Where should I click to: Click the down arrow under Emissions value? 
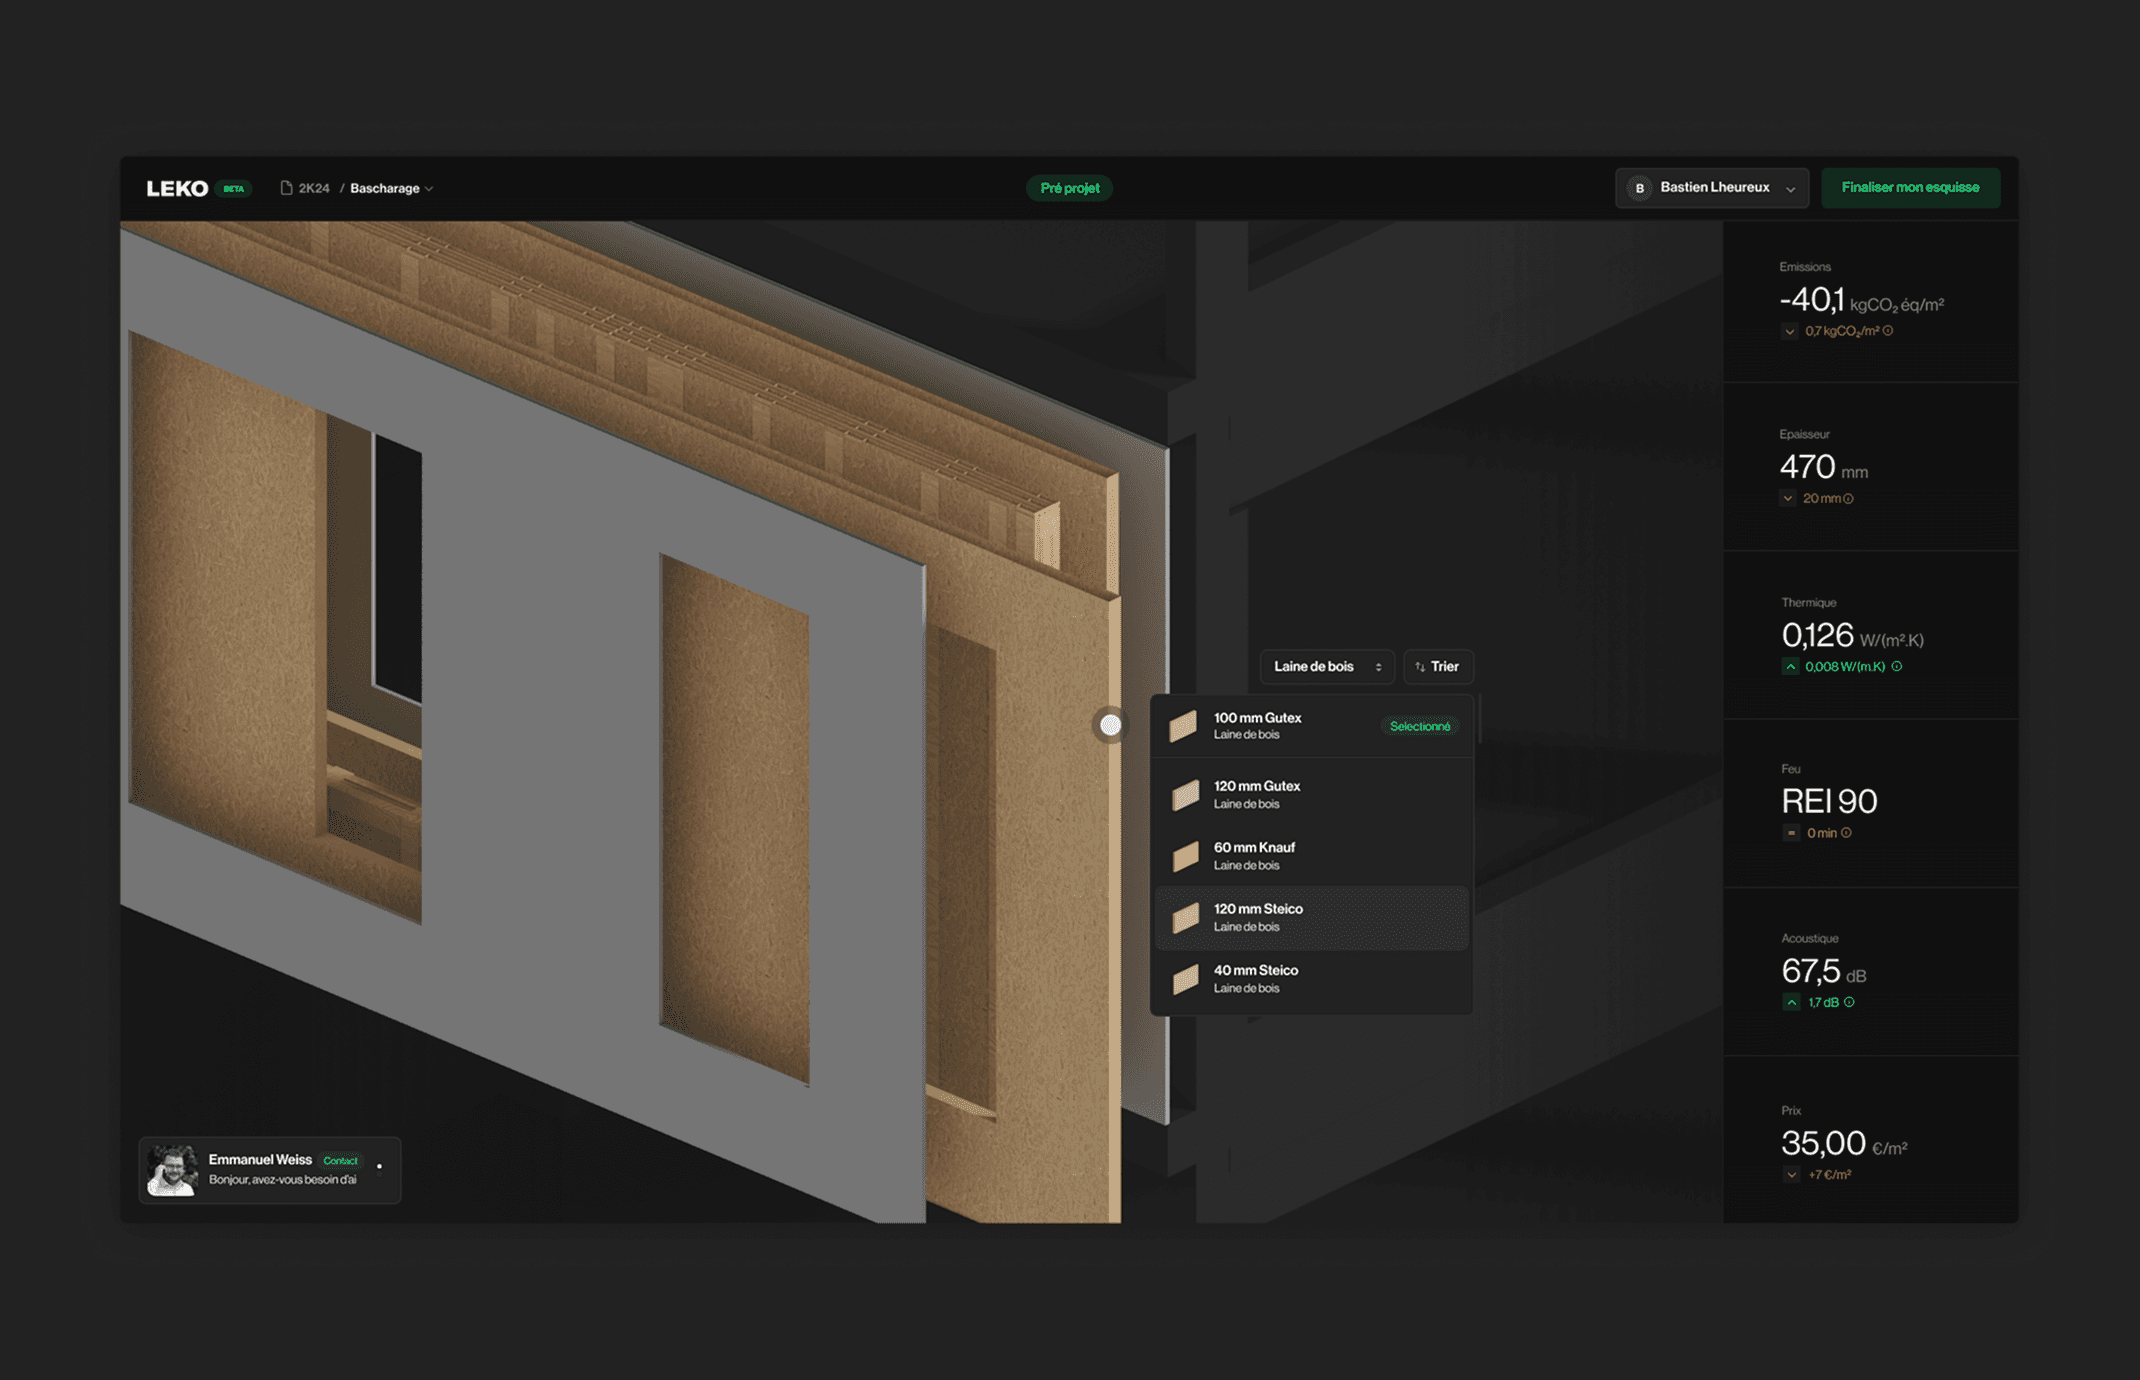pyautogui.click(x=1789, y=332)
